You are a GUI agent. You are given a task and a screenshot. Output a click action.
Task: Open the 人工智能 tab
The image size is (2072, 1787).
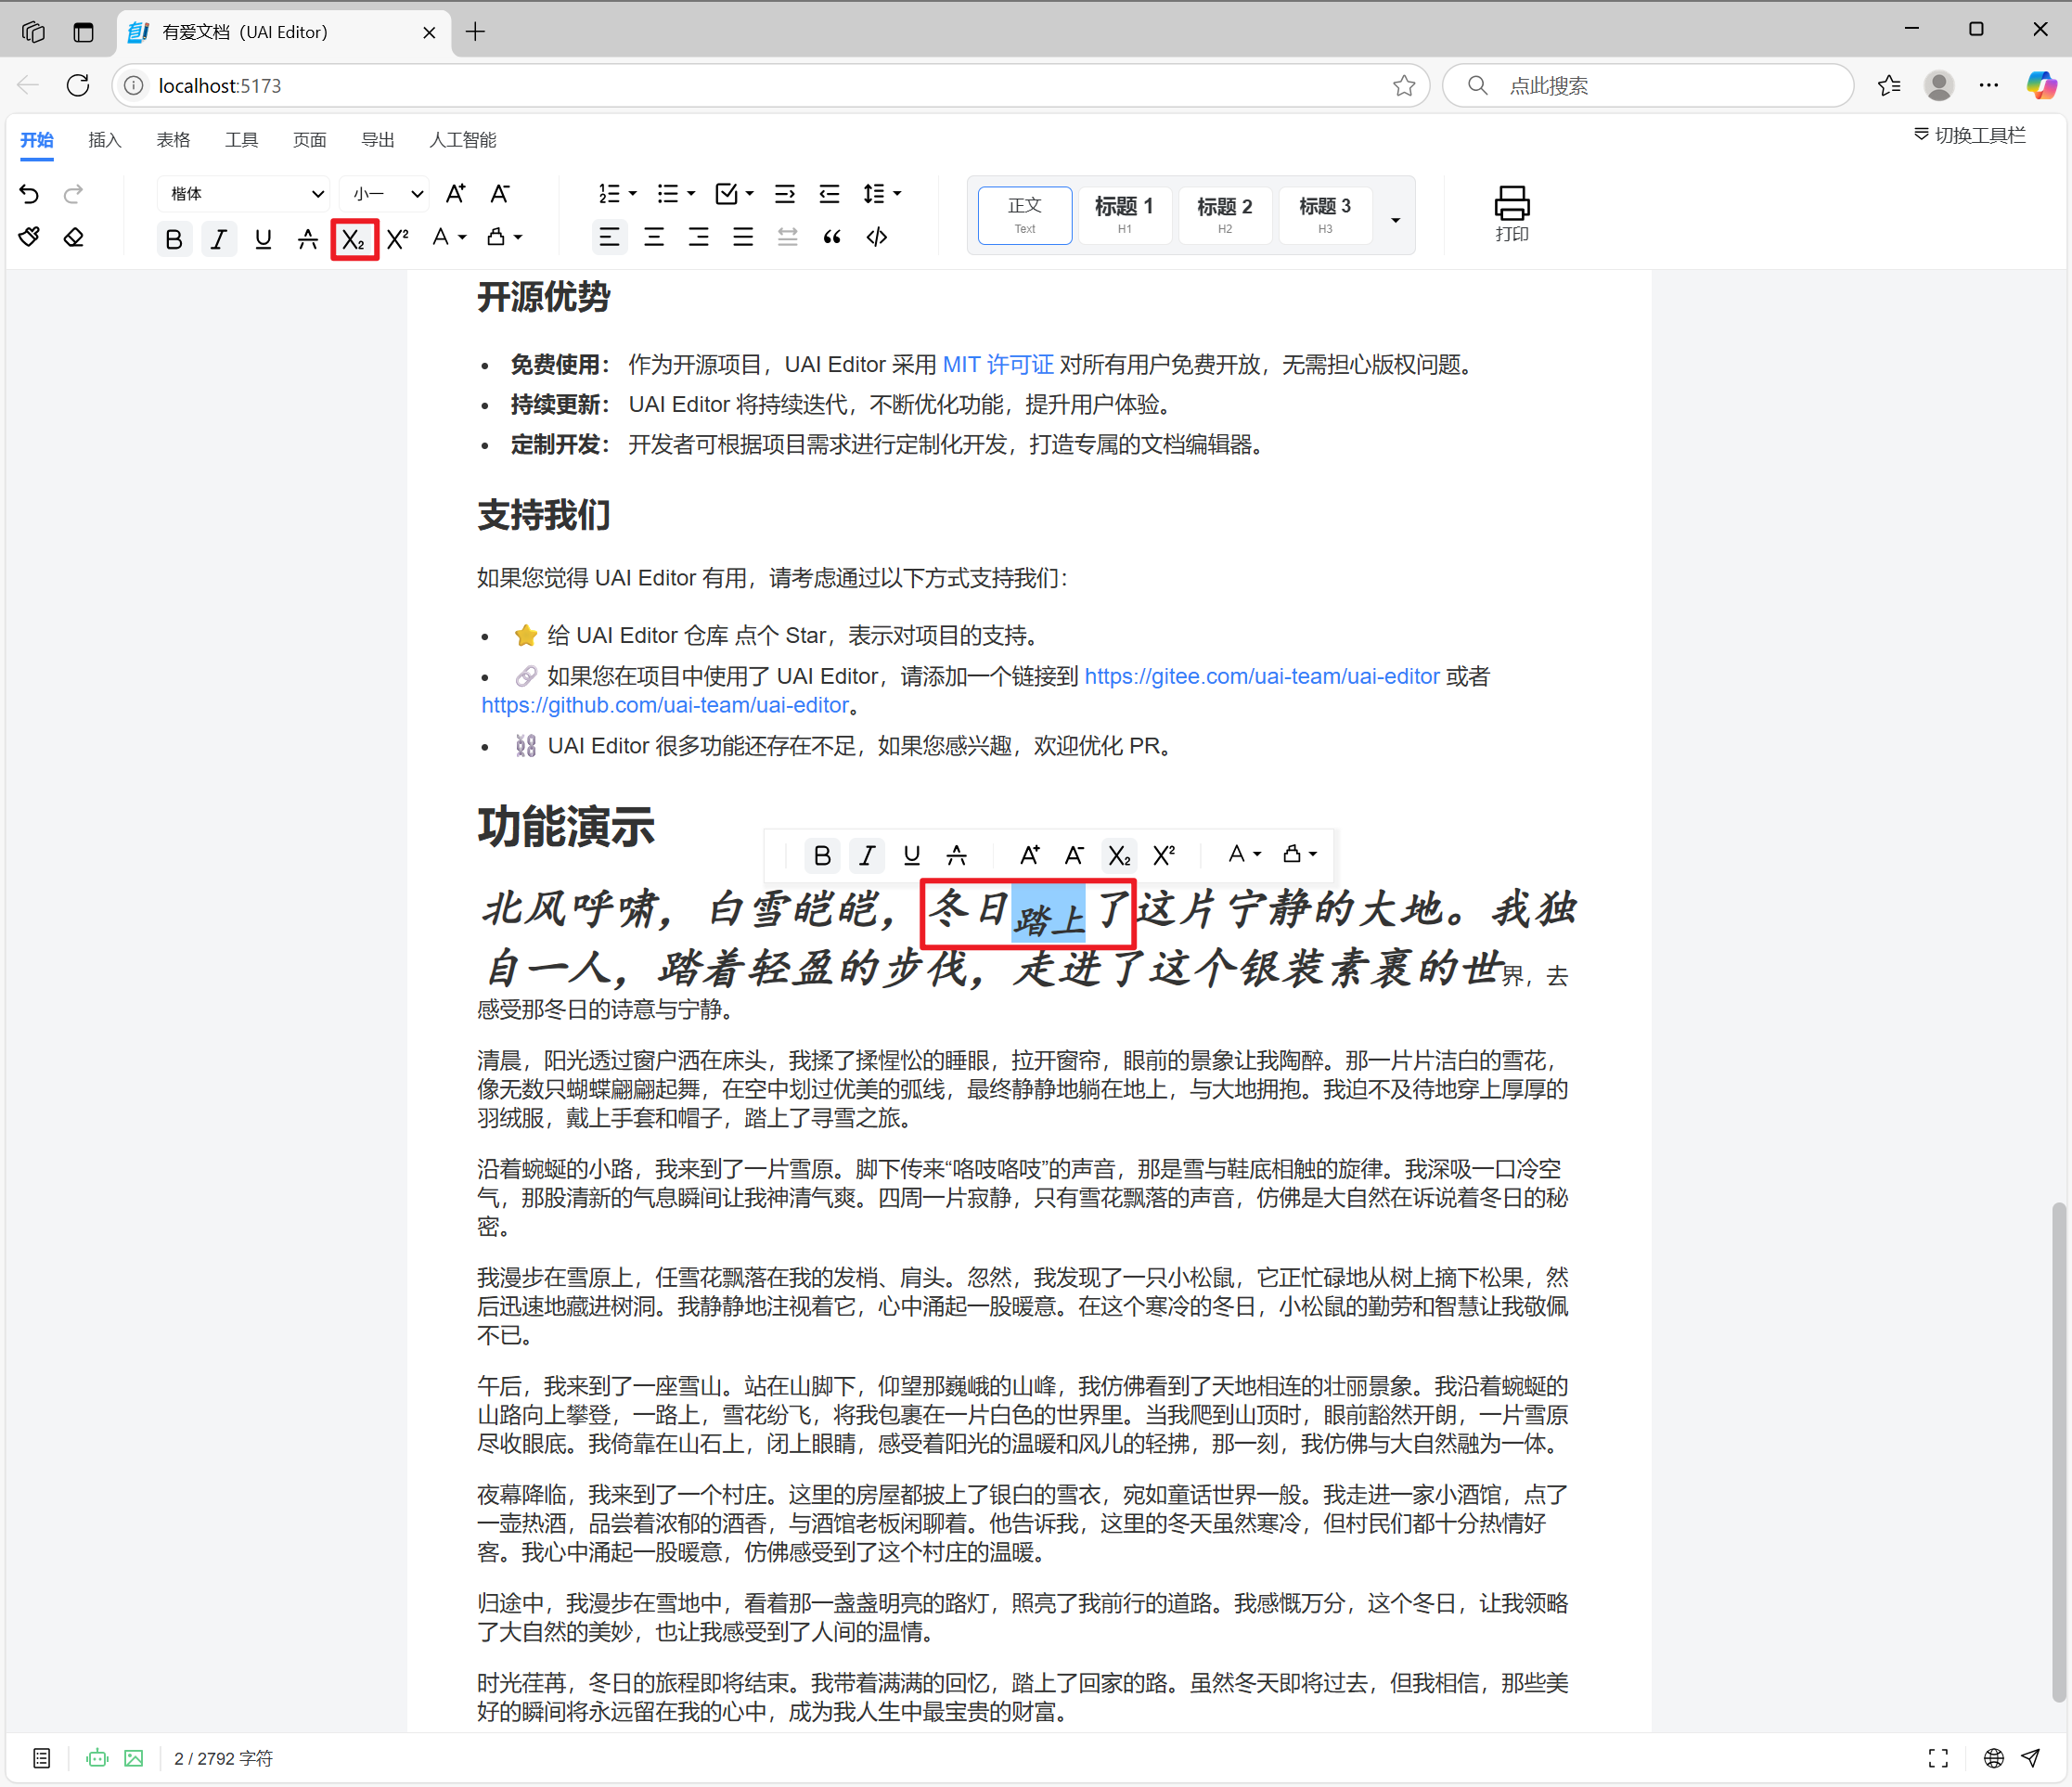463,140
